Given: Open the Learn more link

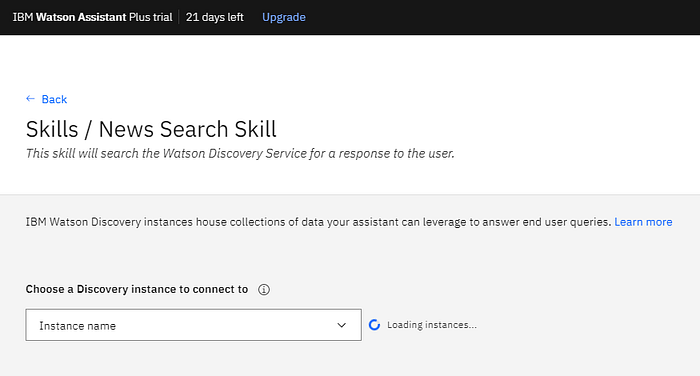Looking at the screenshot, I should point(643,222).
